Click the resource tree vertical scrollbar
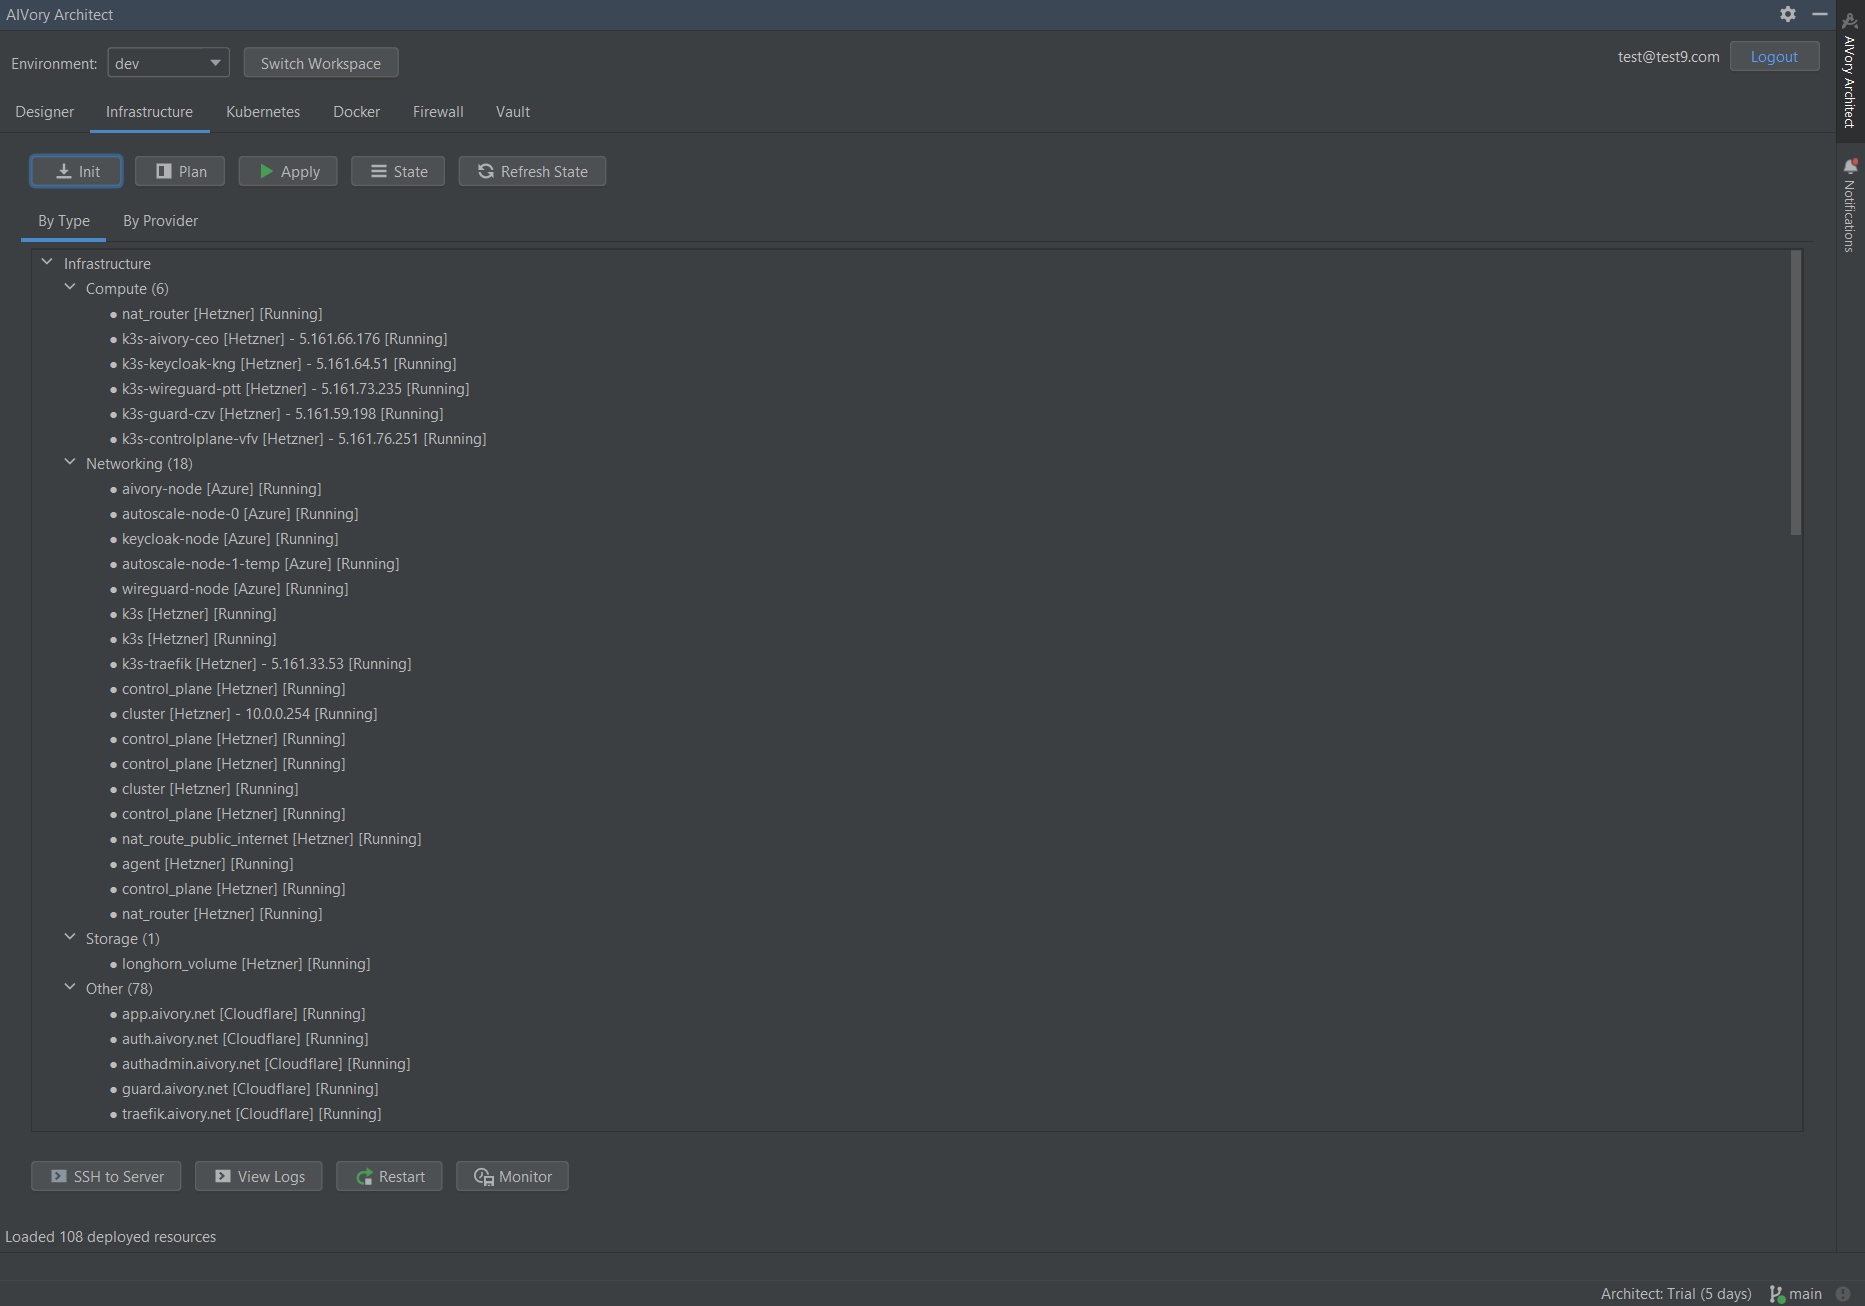 (1796, 392)
